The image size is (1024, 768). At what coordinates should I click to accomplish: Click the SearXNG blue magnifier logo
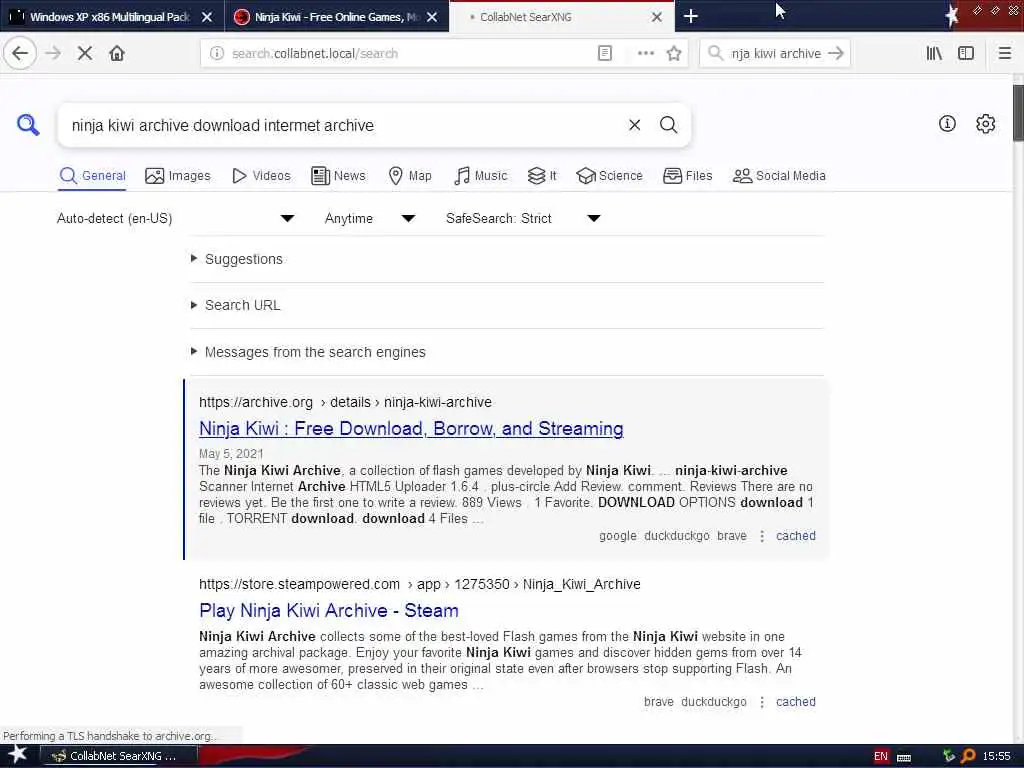28,124
